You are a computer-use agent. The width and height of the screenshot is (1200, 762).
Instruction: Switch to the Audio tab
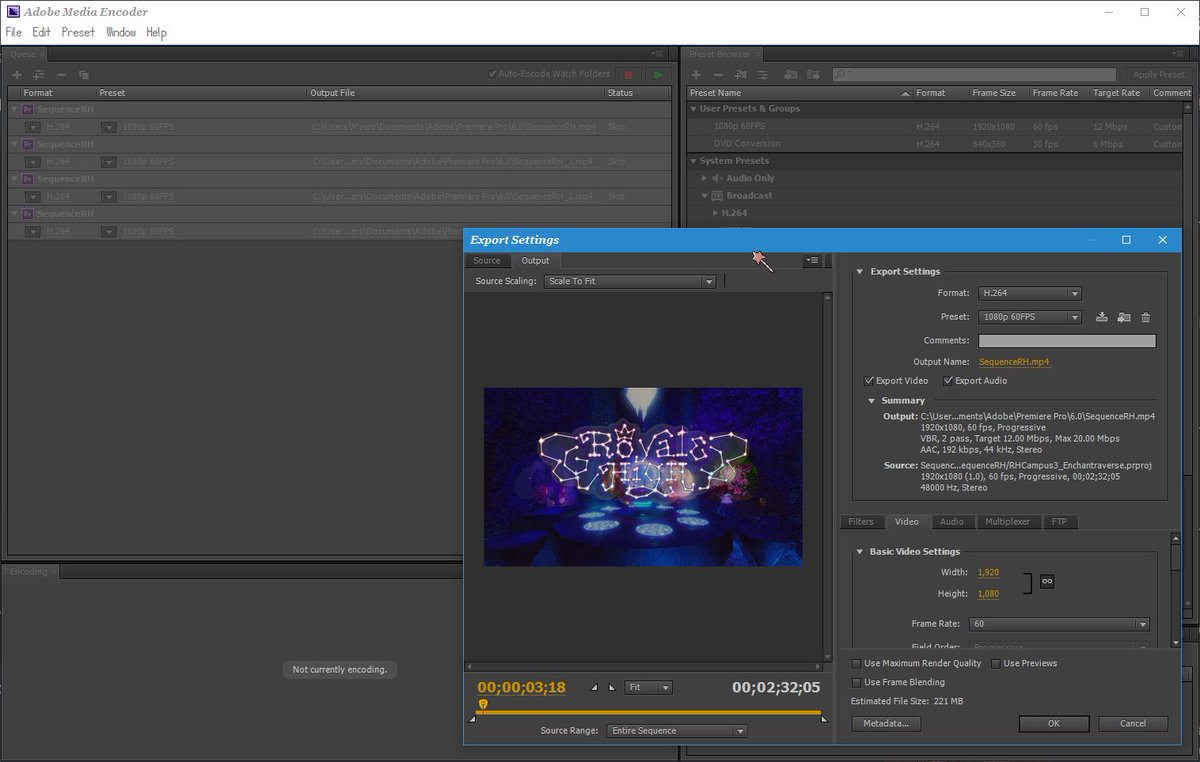click(x=952, y=522)
